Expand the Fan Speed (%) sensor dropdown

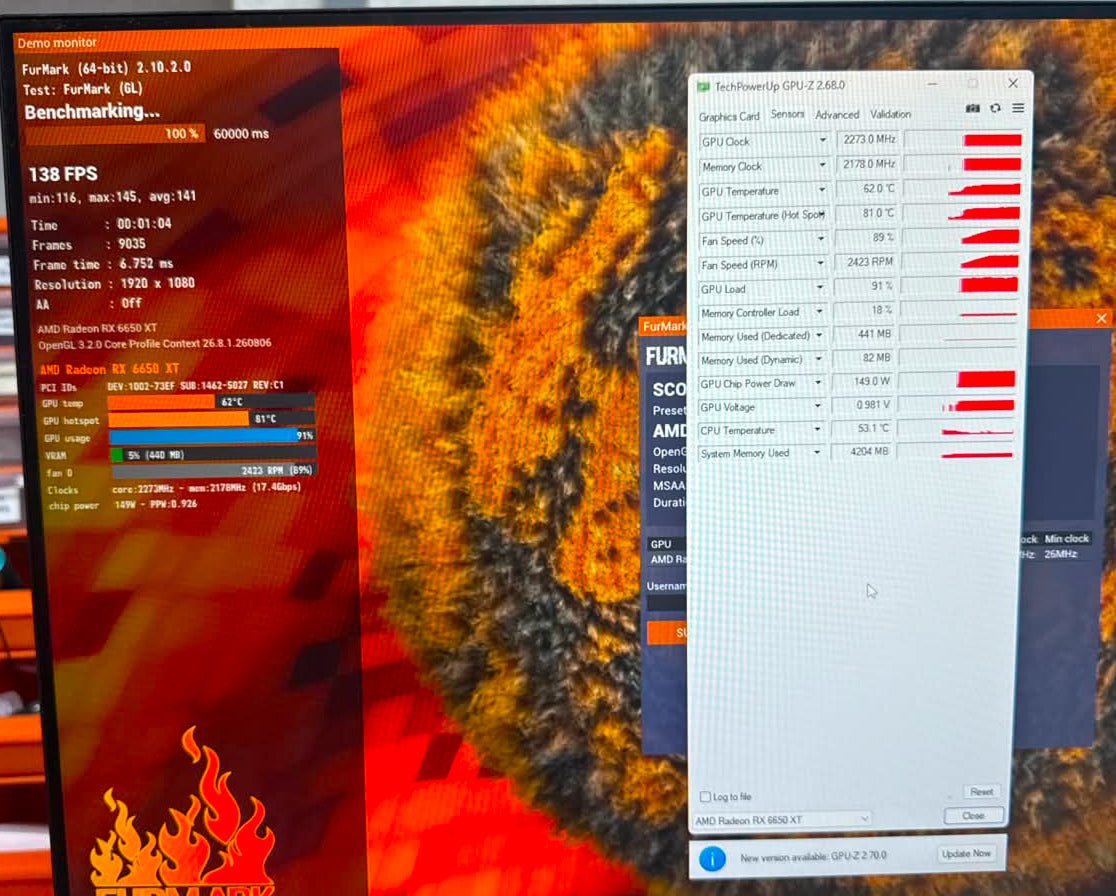(821, 239)
